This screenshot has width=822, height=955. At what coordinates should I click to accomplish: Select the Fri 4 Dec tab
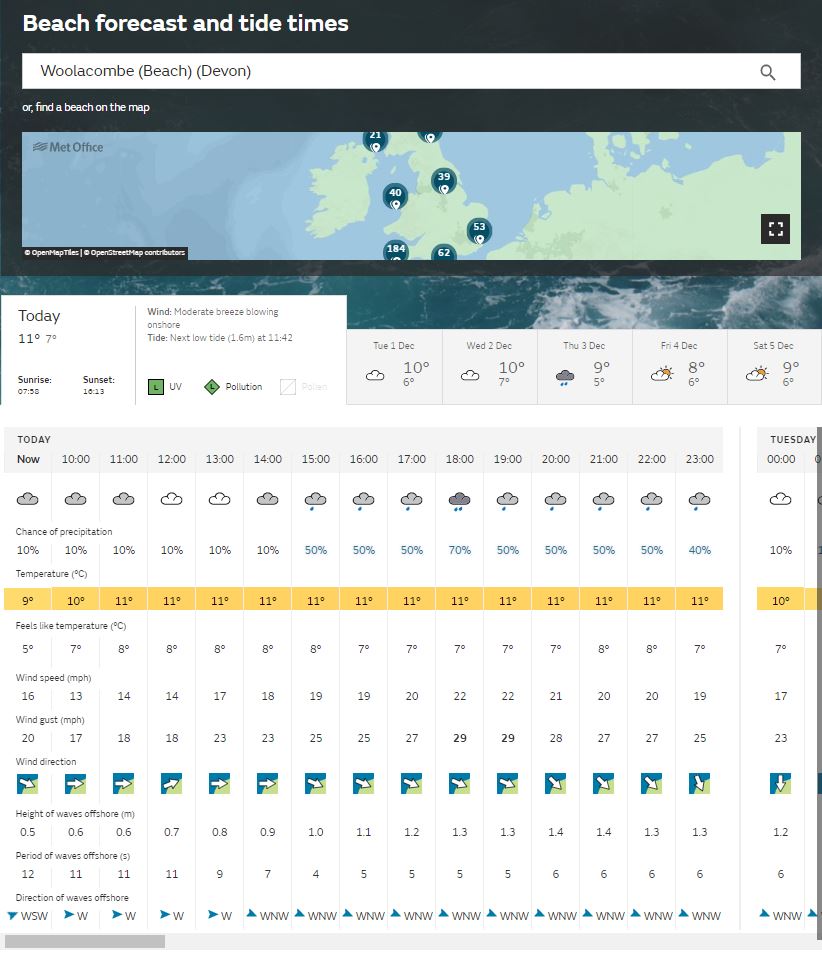click(679, 367)
